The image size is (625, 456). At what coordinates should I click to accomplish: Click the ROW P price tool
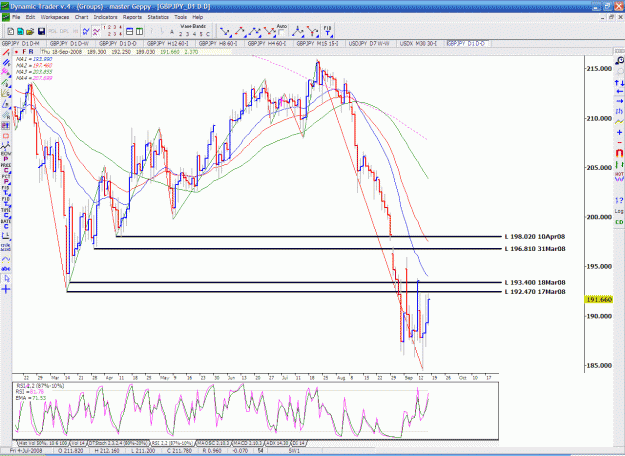click(x=6, y=157)
